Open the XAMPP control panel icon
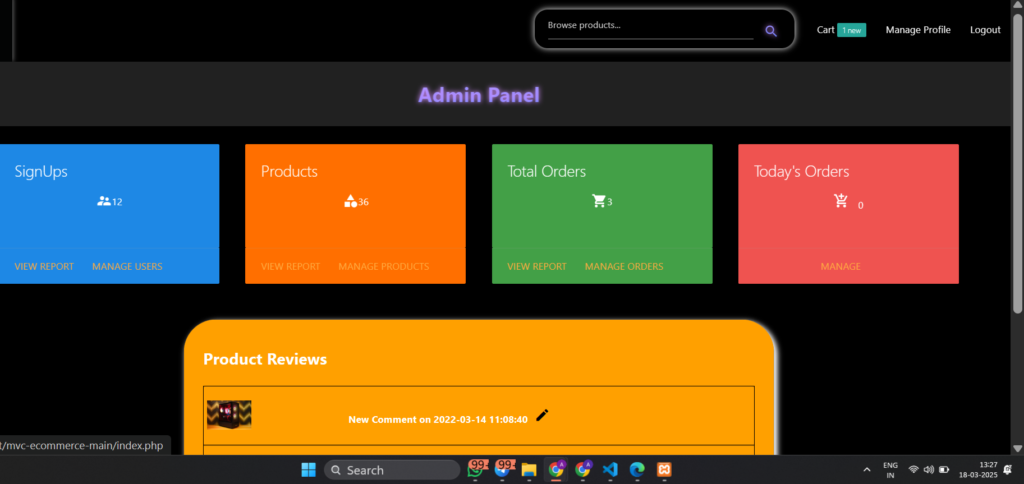Viewport: 1024px width, 484px height. (x=664, y=470)
